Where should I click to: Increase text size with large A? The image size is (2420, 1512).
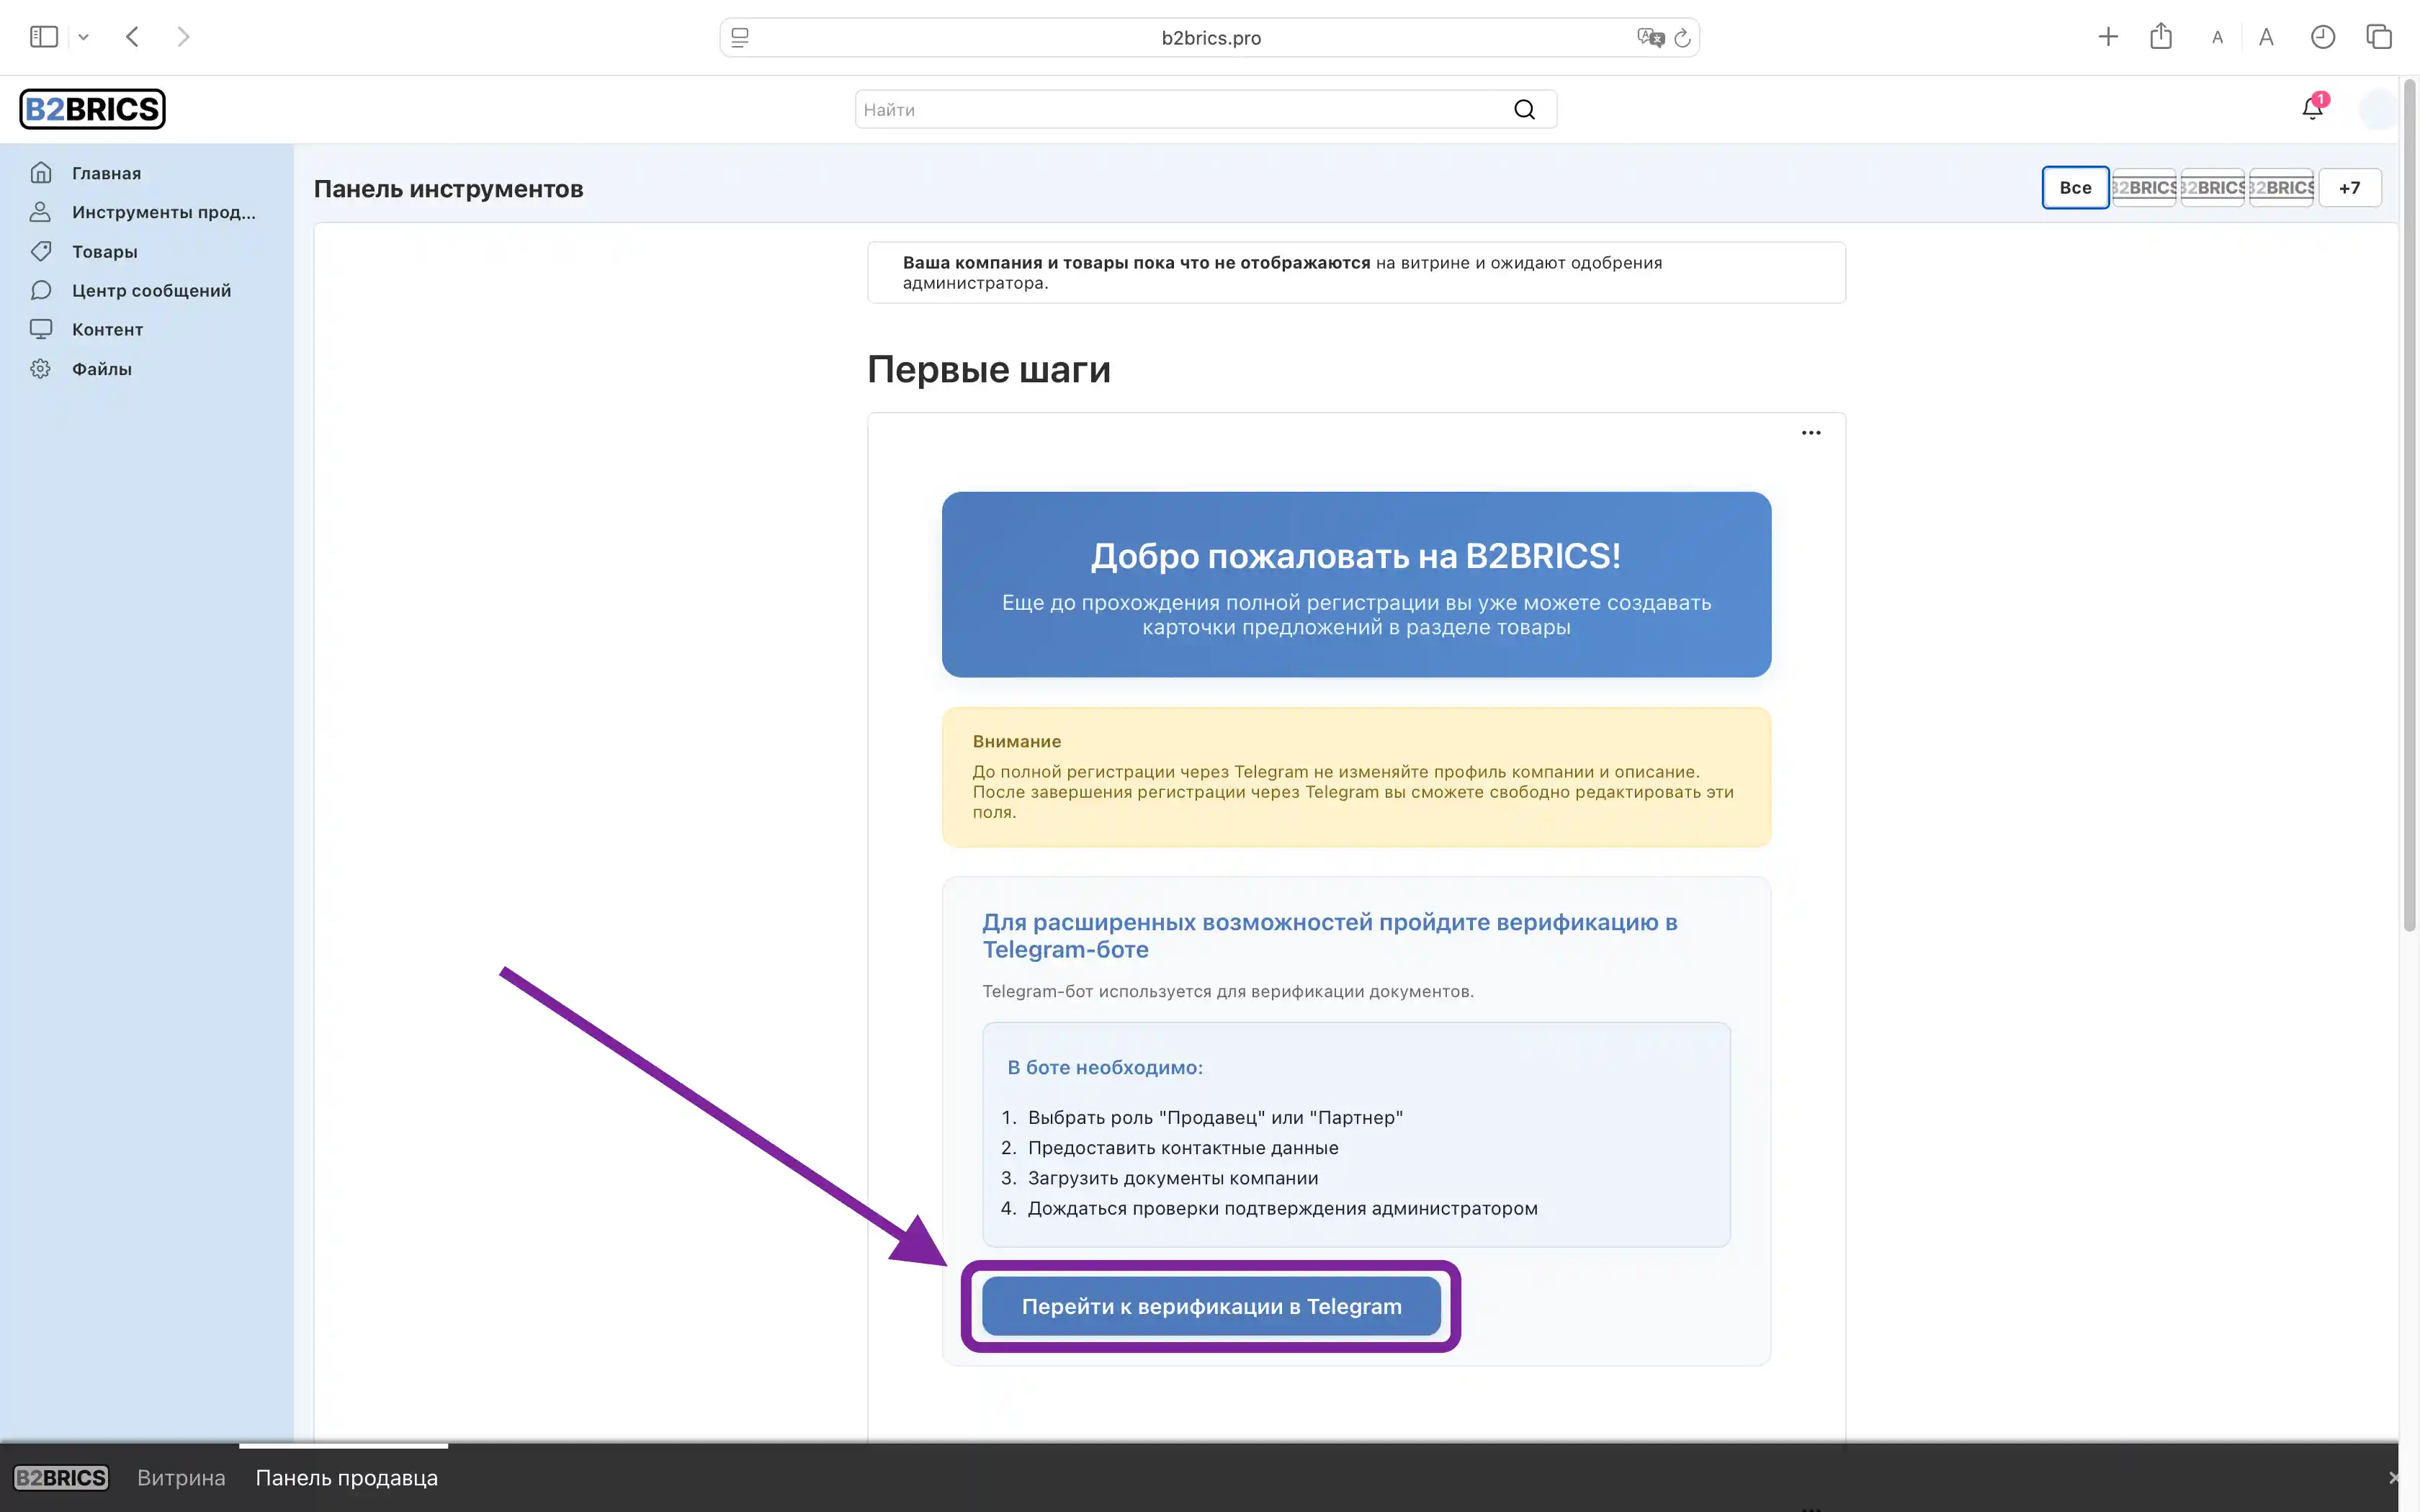[2266, 37]
